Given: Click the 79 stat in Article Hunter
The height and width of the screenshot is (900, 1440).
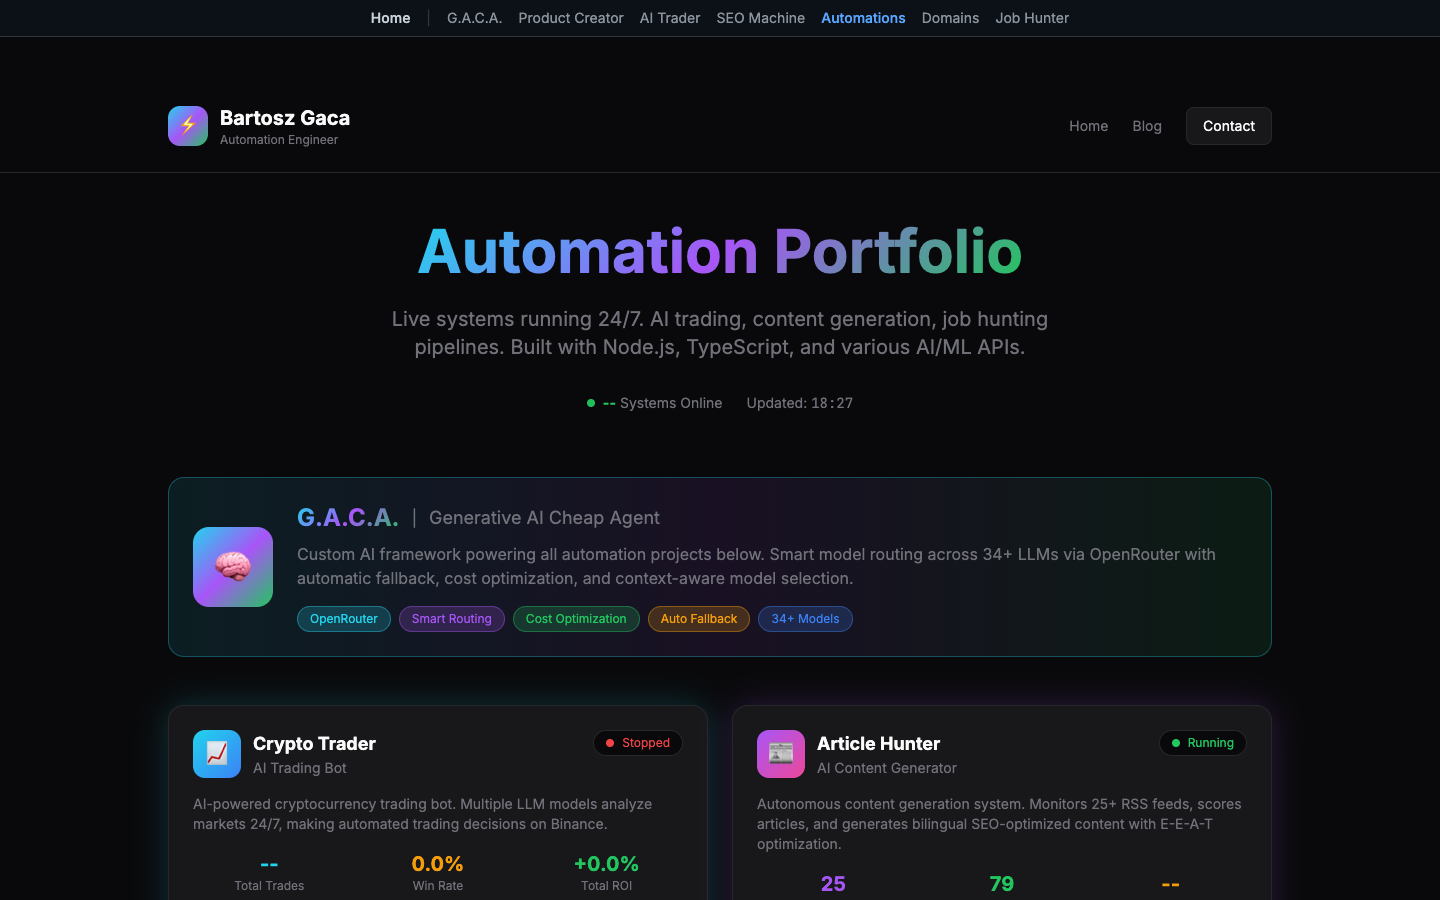Looking at the screenshot, I should coord(1002,883).
